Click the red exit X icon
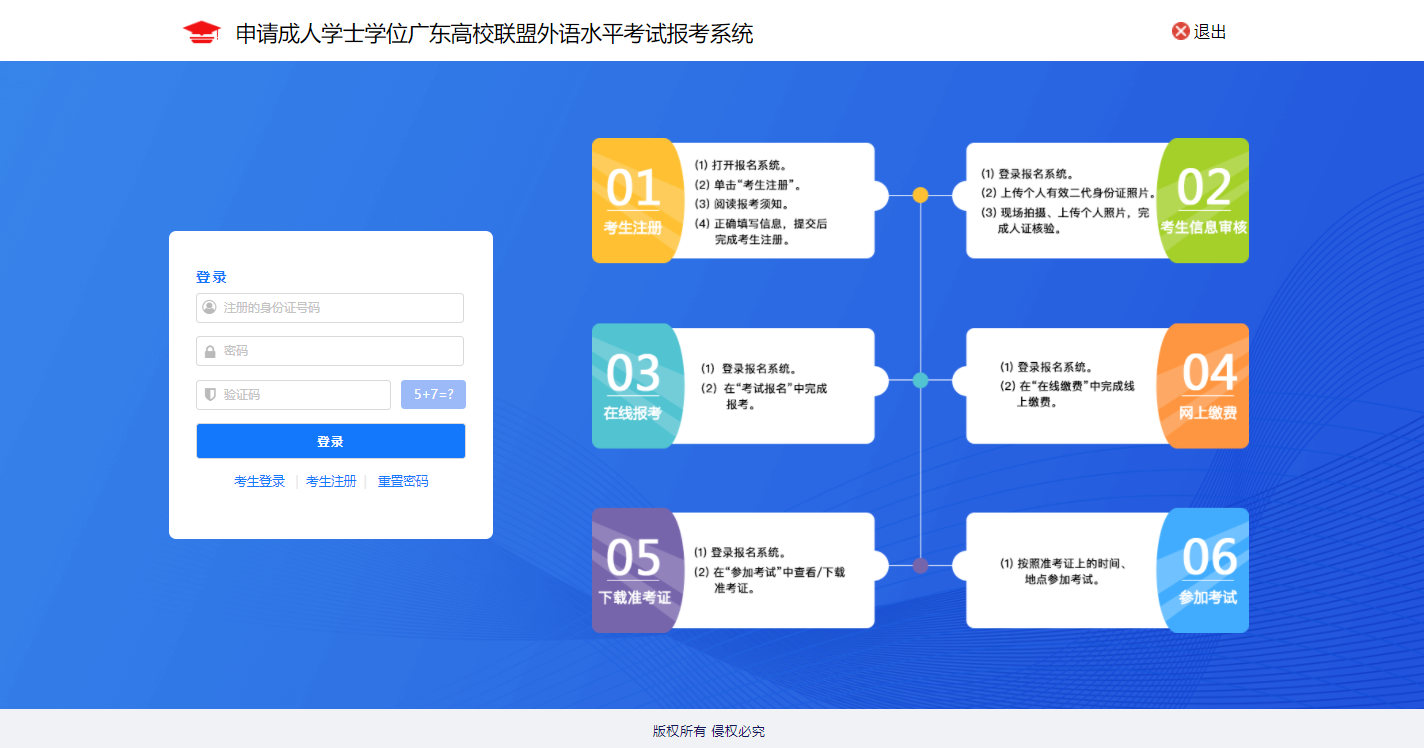The image size is (1424, 748). tap(1180, 32)
